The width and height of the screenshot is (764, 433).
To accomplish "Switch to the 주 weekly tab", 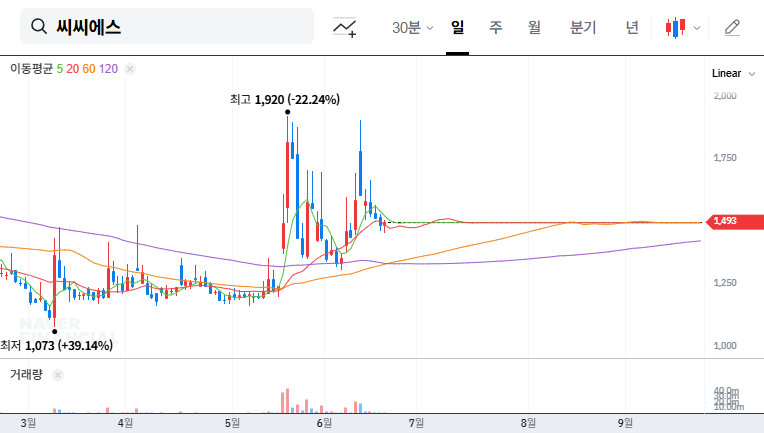I will tap(496, 27).
